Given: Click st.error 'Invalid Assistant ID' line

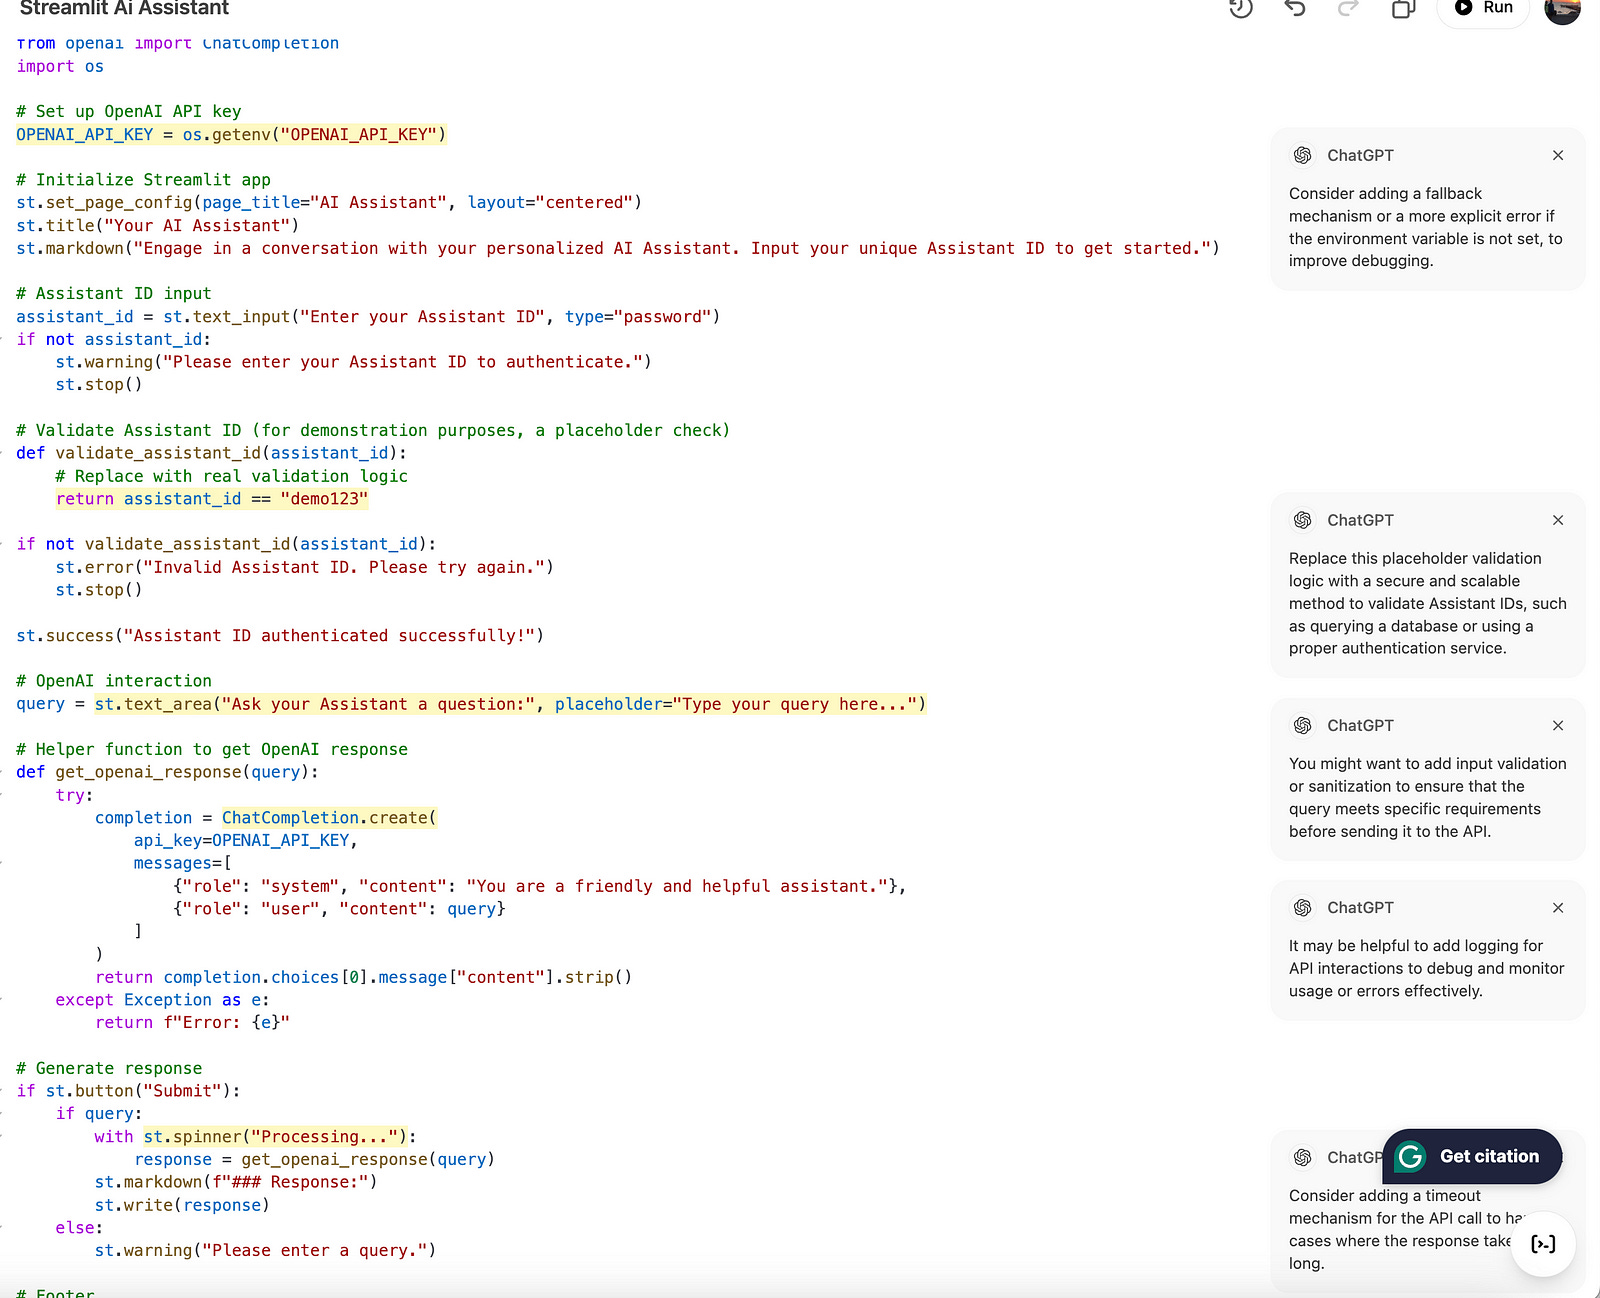Looking at the screenshot, I should [x=304, y=567].
